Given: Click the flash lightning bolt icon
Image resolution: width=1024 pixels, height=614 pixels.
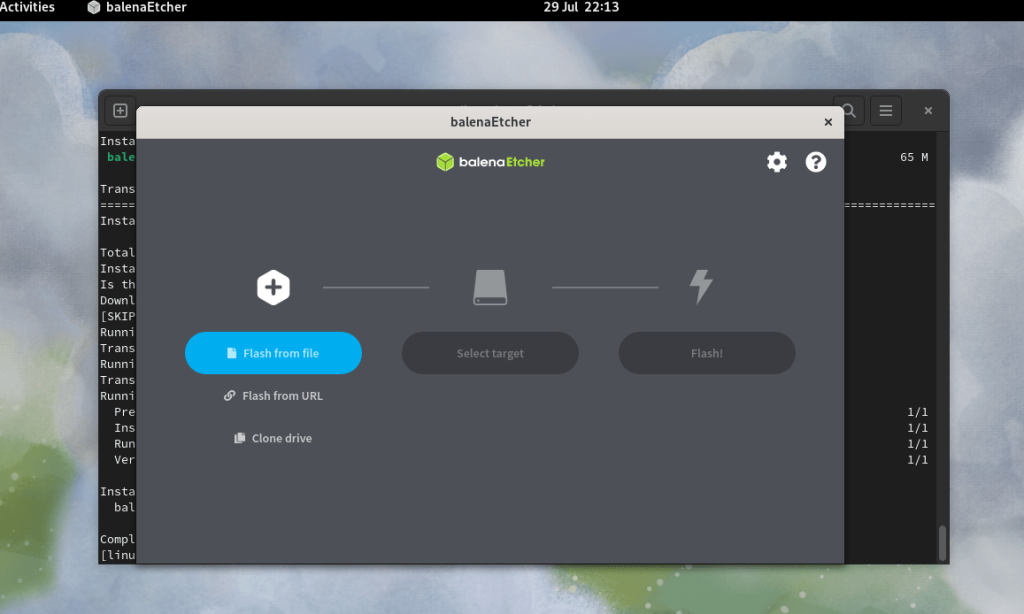Looking at the screenshot, I should click(701, 286).
